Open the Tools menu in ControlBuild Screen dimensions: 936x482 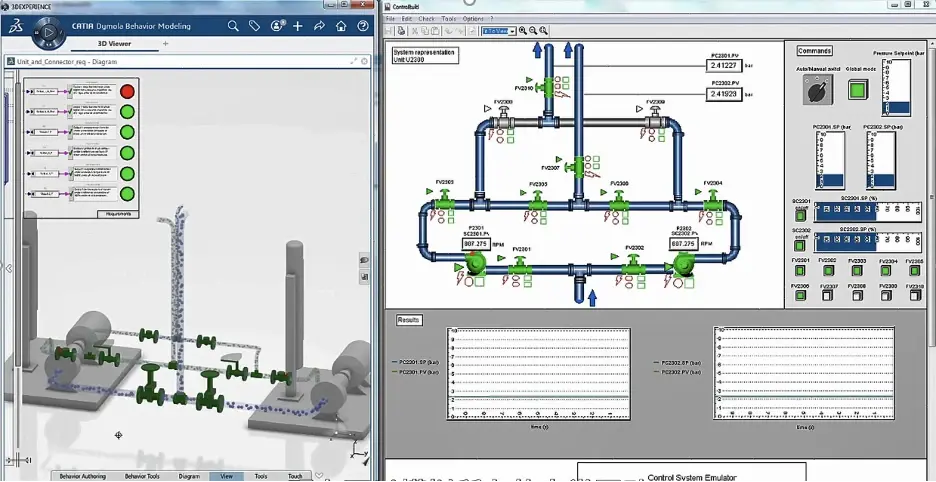tap(448, 19)
